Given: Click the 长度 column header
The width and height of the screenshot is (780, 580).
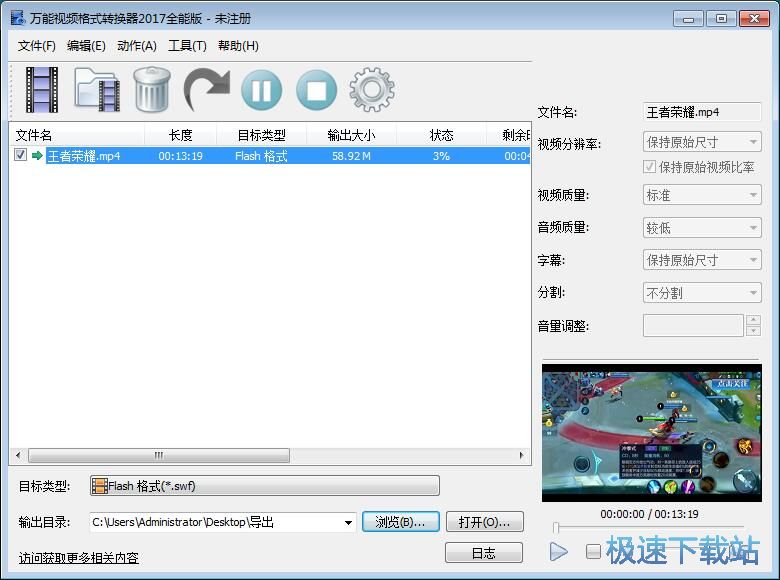Looking at the screenshot, I should (x=181, y=135).
